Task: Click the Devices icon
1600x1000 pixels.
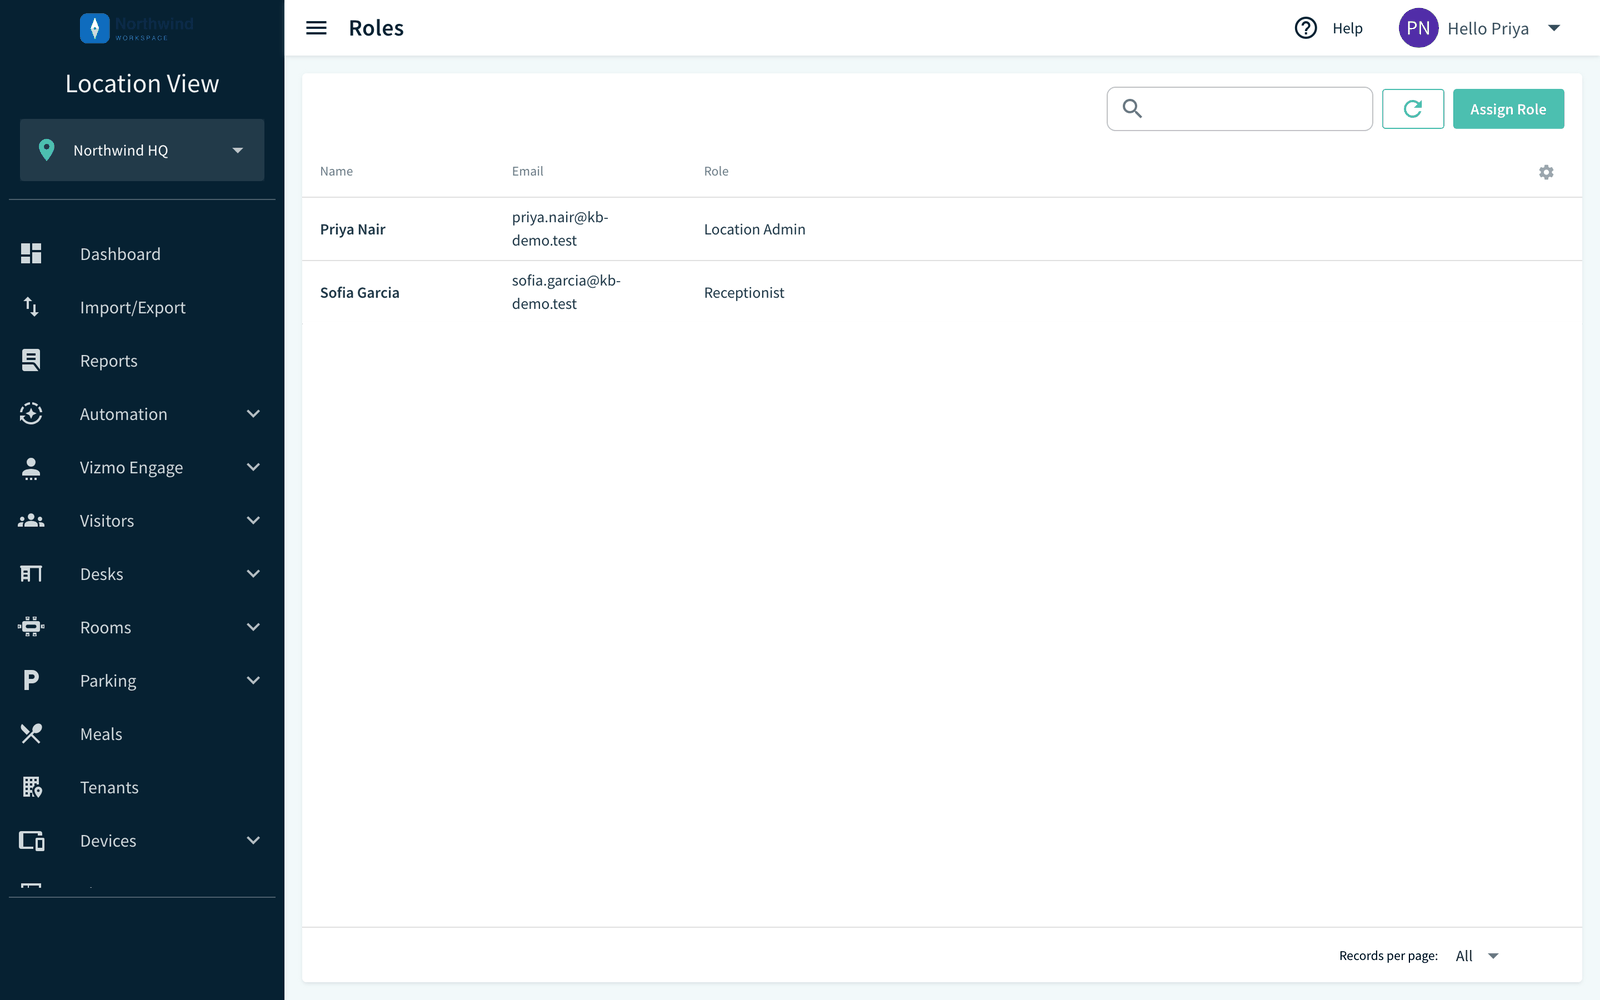Action: pyautogui.click(x=32, y=841)
